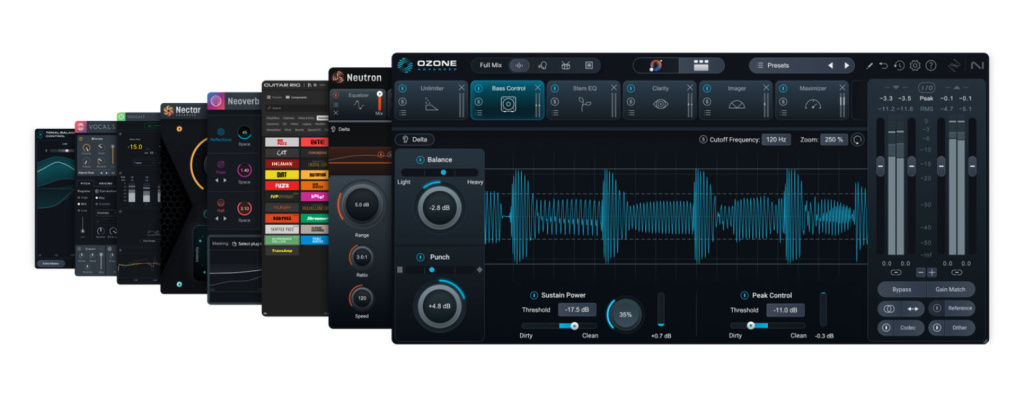Solo the Cutoff Frequency band
The image size is (1024, 399).
tap(703, 139)
